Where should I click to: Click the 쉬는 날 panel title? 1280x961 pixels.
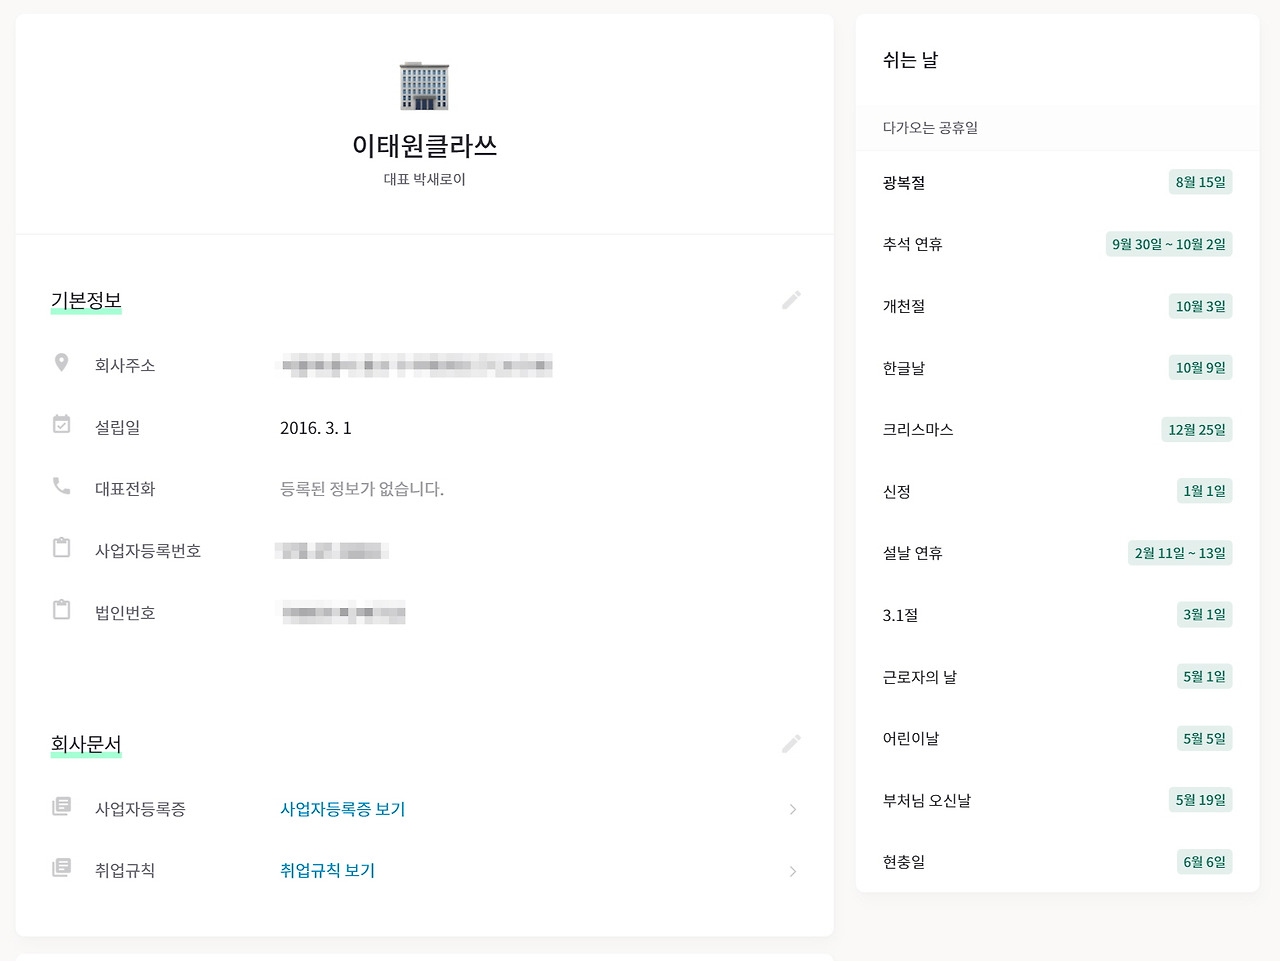tap(910, 60)
